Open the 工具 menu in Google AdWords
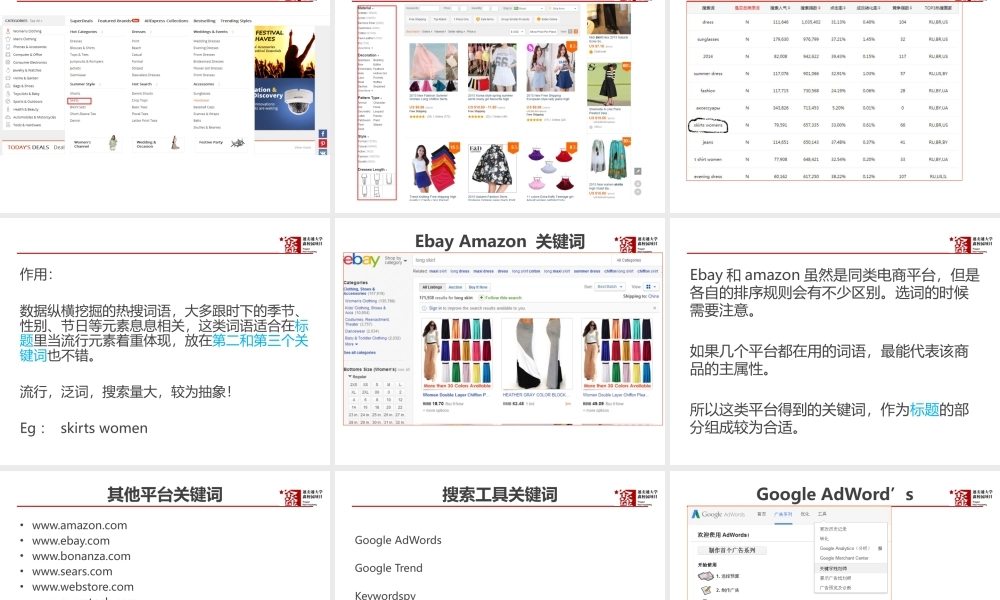 (x=822, y=513)
